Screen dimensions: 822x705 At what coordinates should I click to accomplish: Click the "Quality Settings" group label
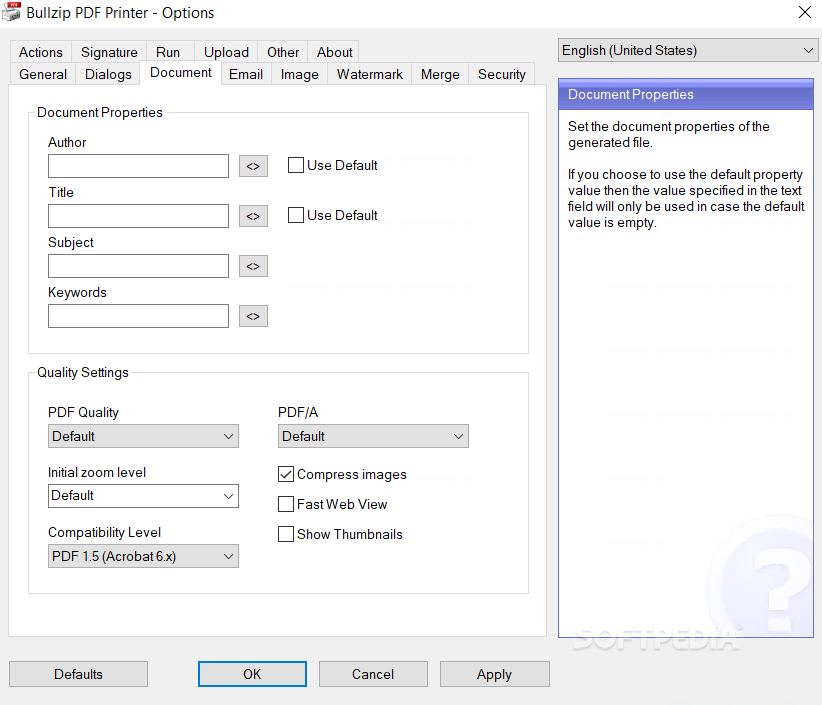(83, 372)
